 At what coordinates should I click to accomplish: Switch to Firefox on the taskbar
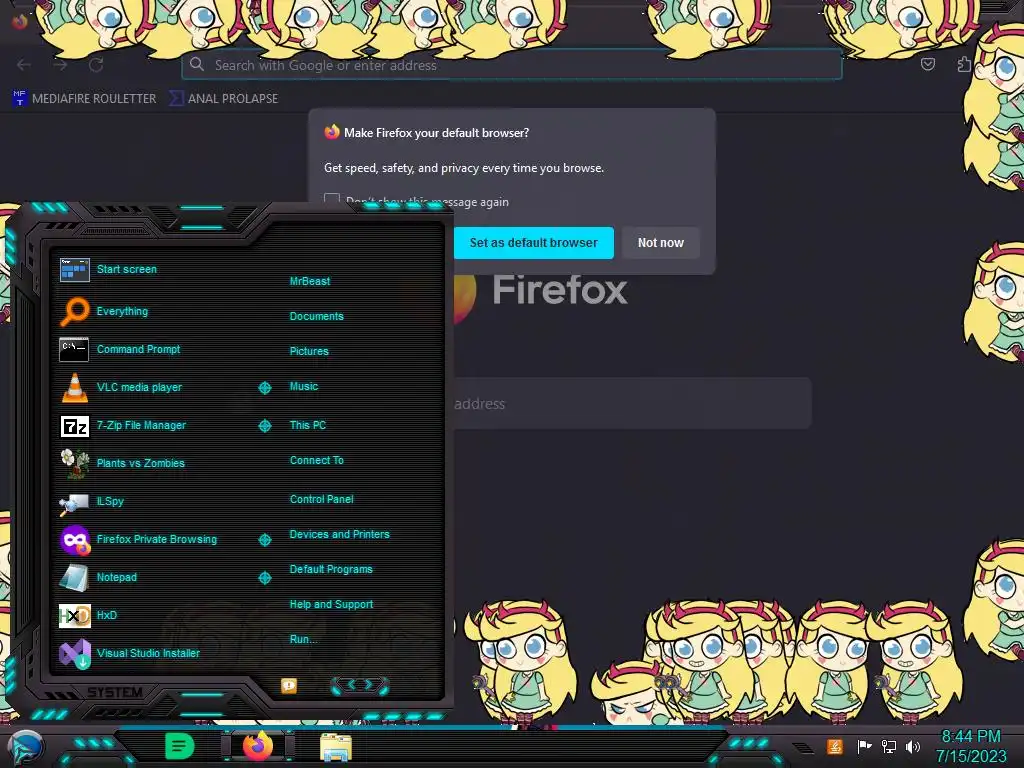[258, 746]
